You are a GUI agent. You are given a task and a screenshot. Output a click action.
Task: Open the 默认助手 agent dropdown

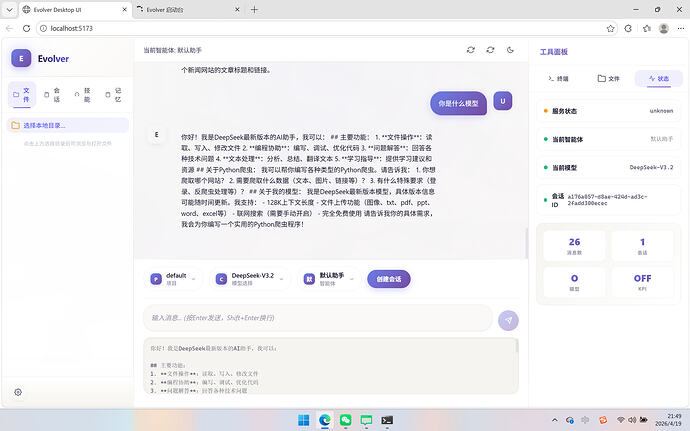pos(329,279)
